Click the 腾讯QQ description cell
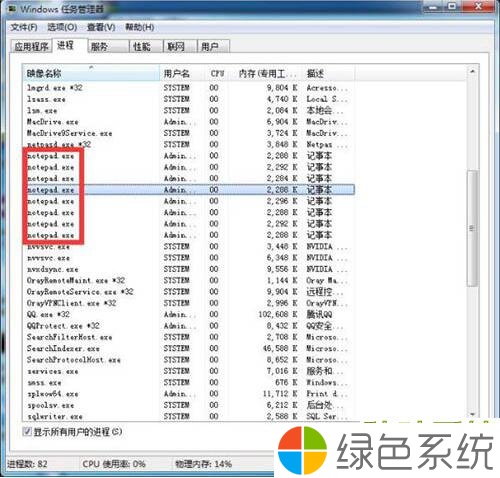The height and width of the screenshot is (478, 500). pyautogui.click(x=319, y=314)
